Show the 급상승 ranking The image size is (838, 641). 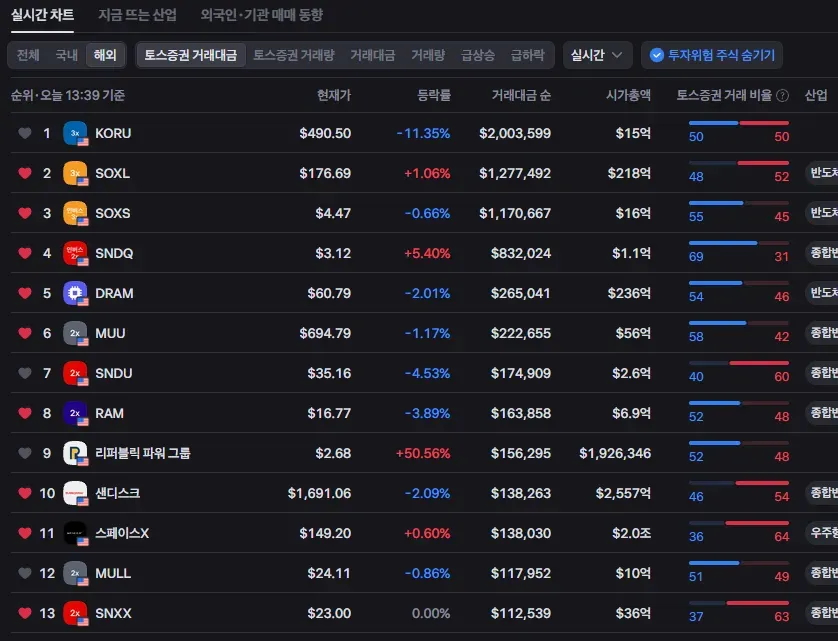point(478,55)
